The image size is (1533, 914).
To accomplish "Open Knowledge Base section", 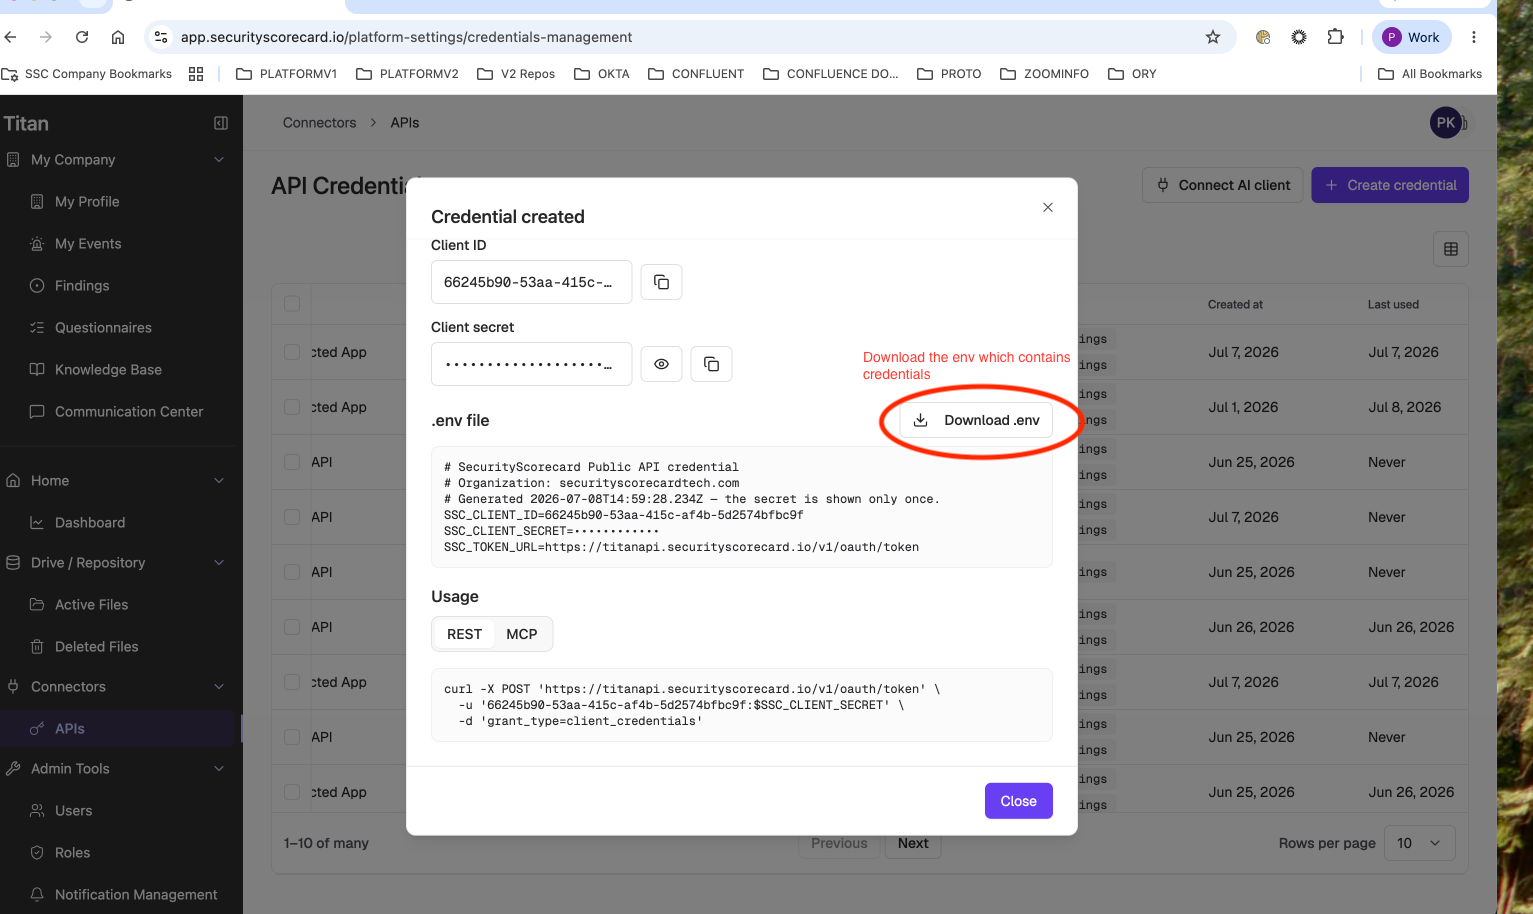I will click(108, 370).
